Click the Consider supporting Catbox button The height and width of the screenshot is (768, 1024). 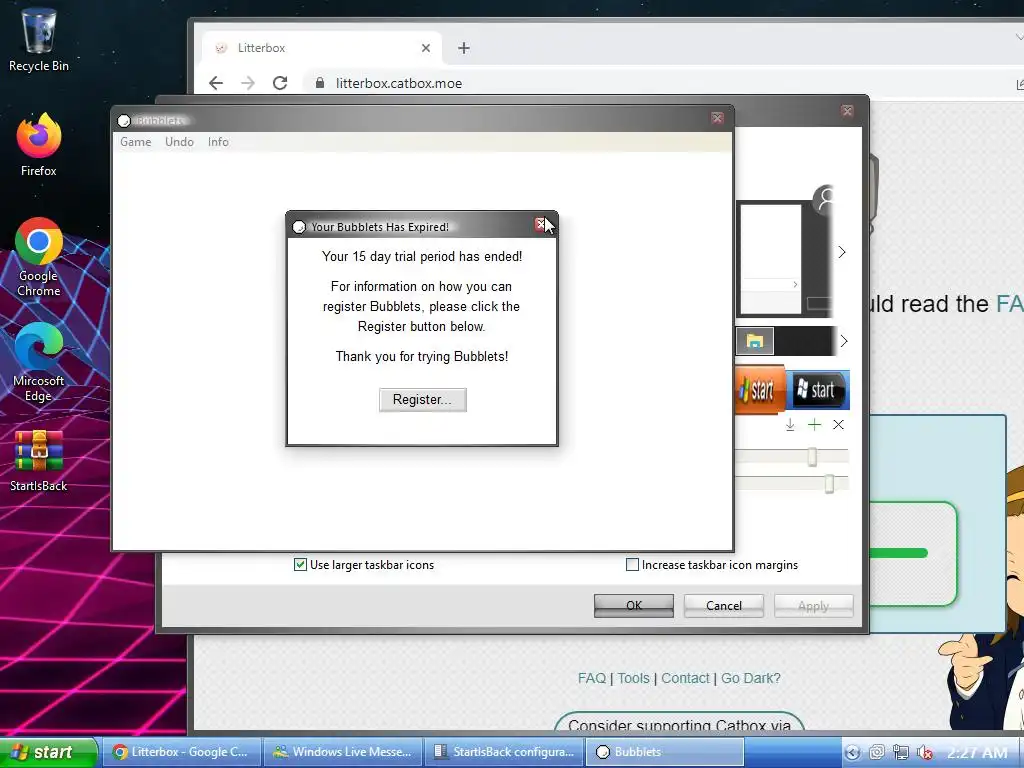679,721
